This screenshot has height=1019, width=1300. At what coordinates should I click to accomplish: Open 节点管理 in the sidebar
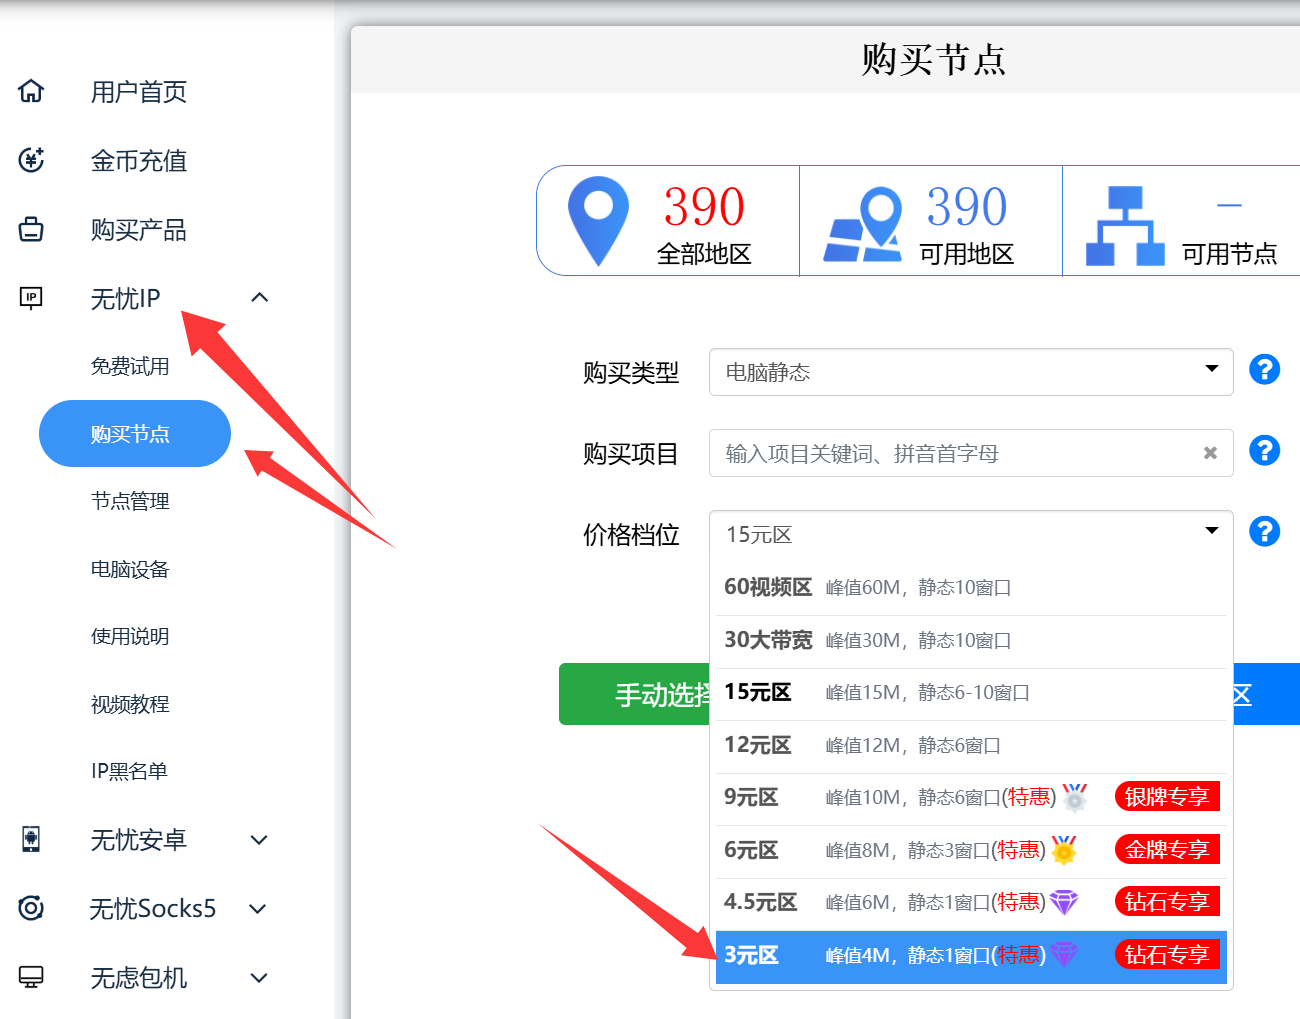130,501
